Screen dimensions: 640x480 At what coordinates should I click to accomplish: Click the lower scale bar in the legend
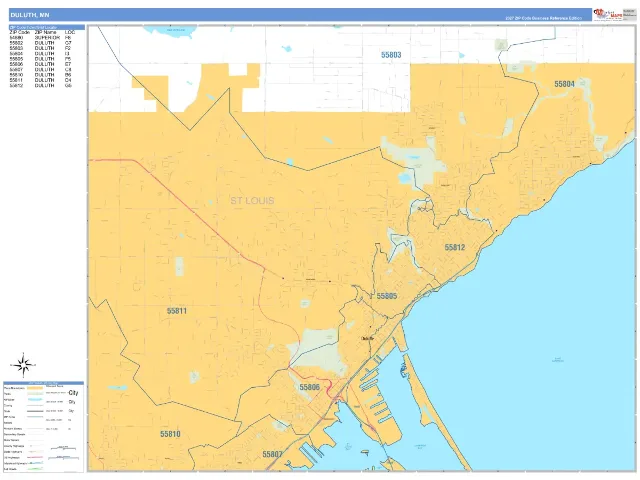click(63, 458)
